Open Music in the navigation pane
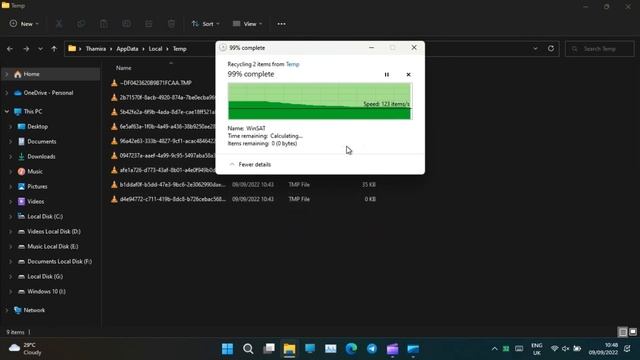The image size is (640, 360). (x=34, y=172)
